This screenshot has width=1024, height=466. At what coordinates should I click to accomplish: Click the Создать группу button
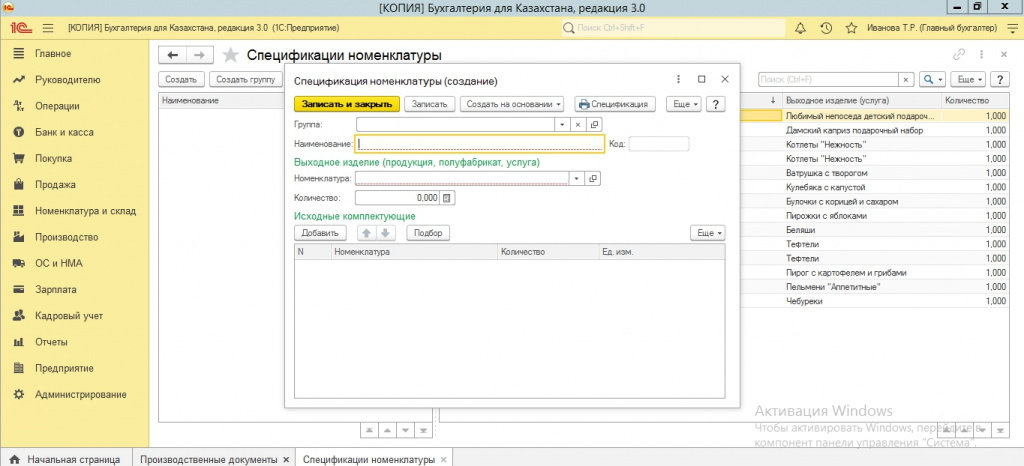pos(246,79)
